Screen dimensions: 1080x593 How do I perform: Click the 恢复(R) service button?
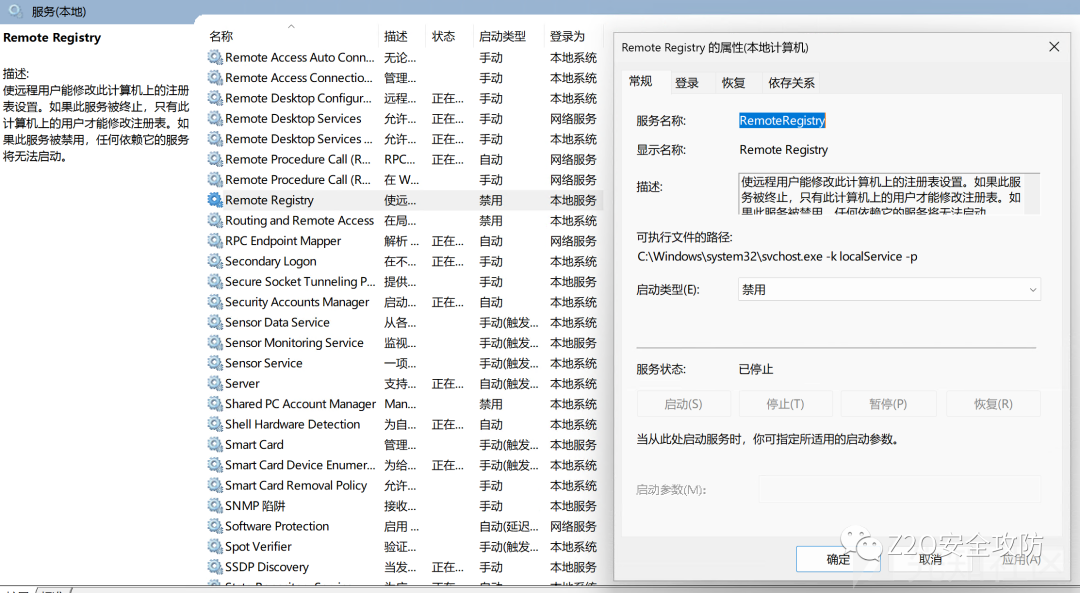tap(993, 404)
